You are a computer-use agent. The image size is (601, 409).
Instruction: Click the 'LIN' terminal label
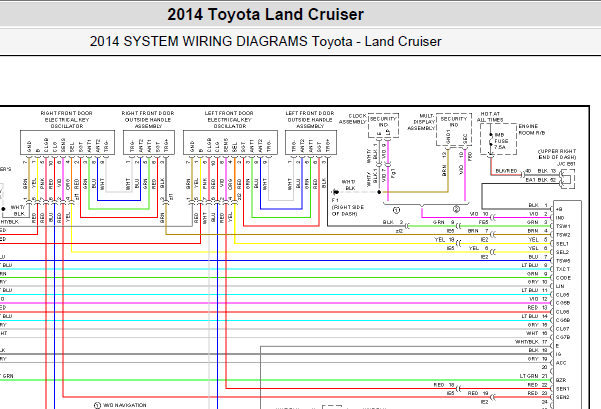(x=560, y=286)
